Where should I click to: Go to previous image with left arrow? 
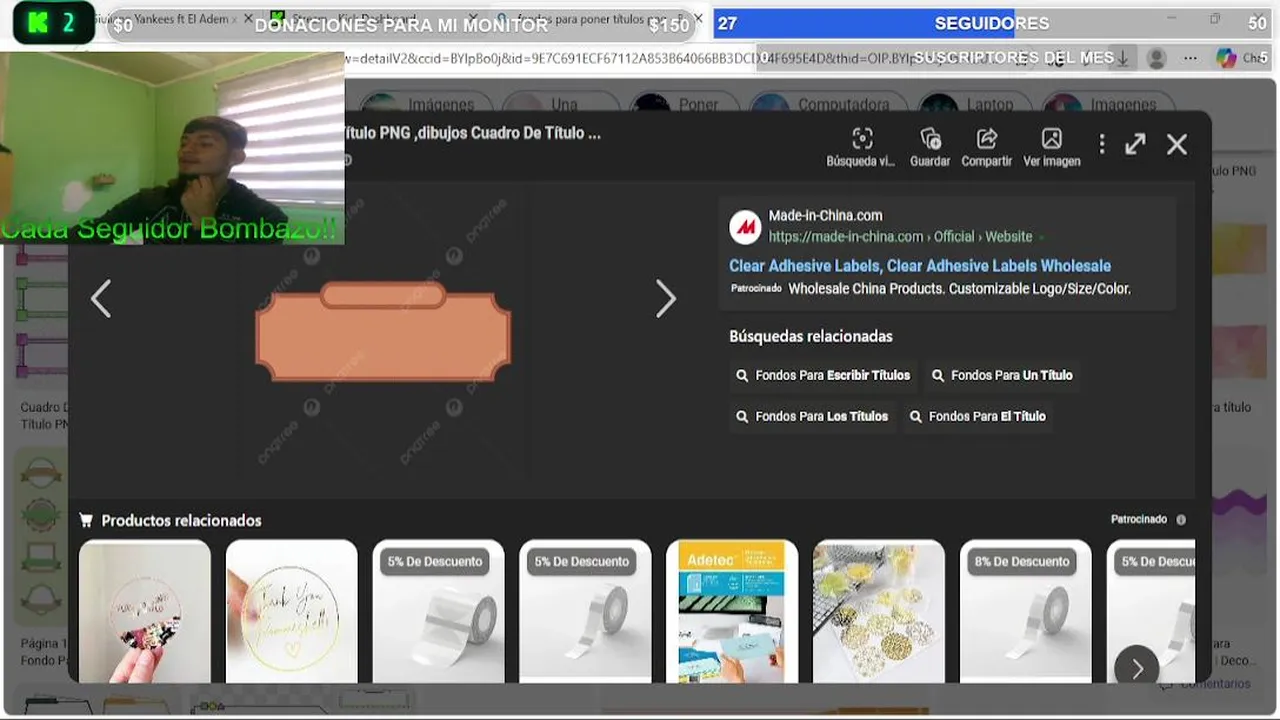pyautogui.click(x=100, y=298)
